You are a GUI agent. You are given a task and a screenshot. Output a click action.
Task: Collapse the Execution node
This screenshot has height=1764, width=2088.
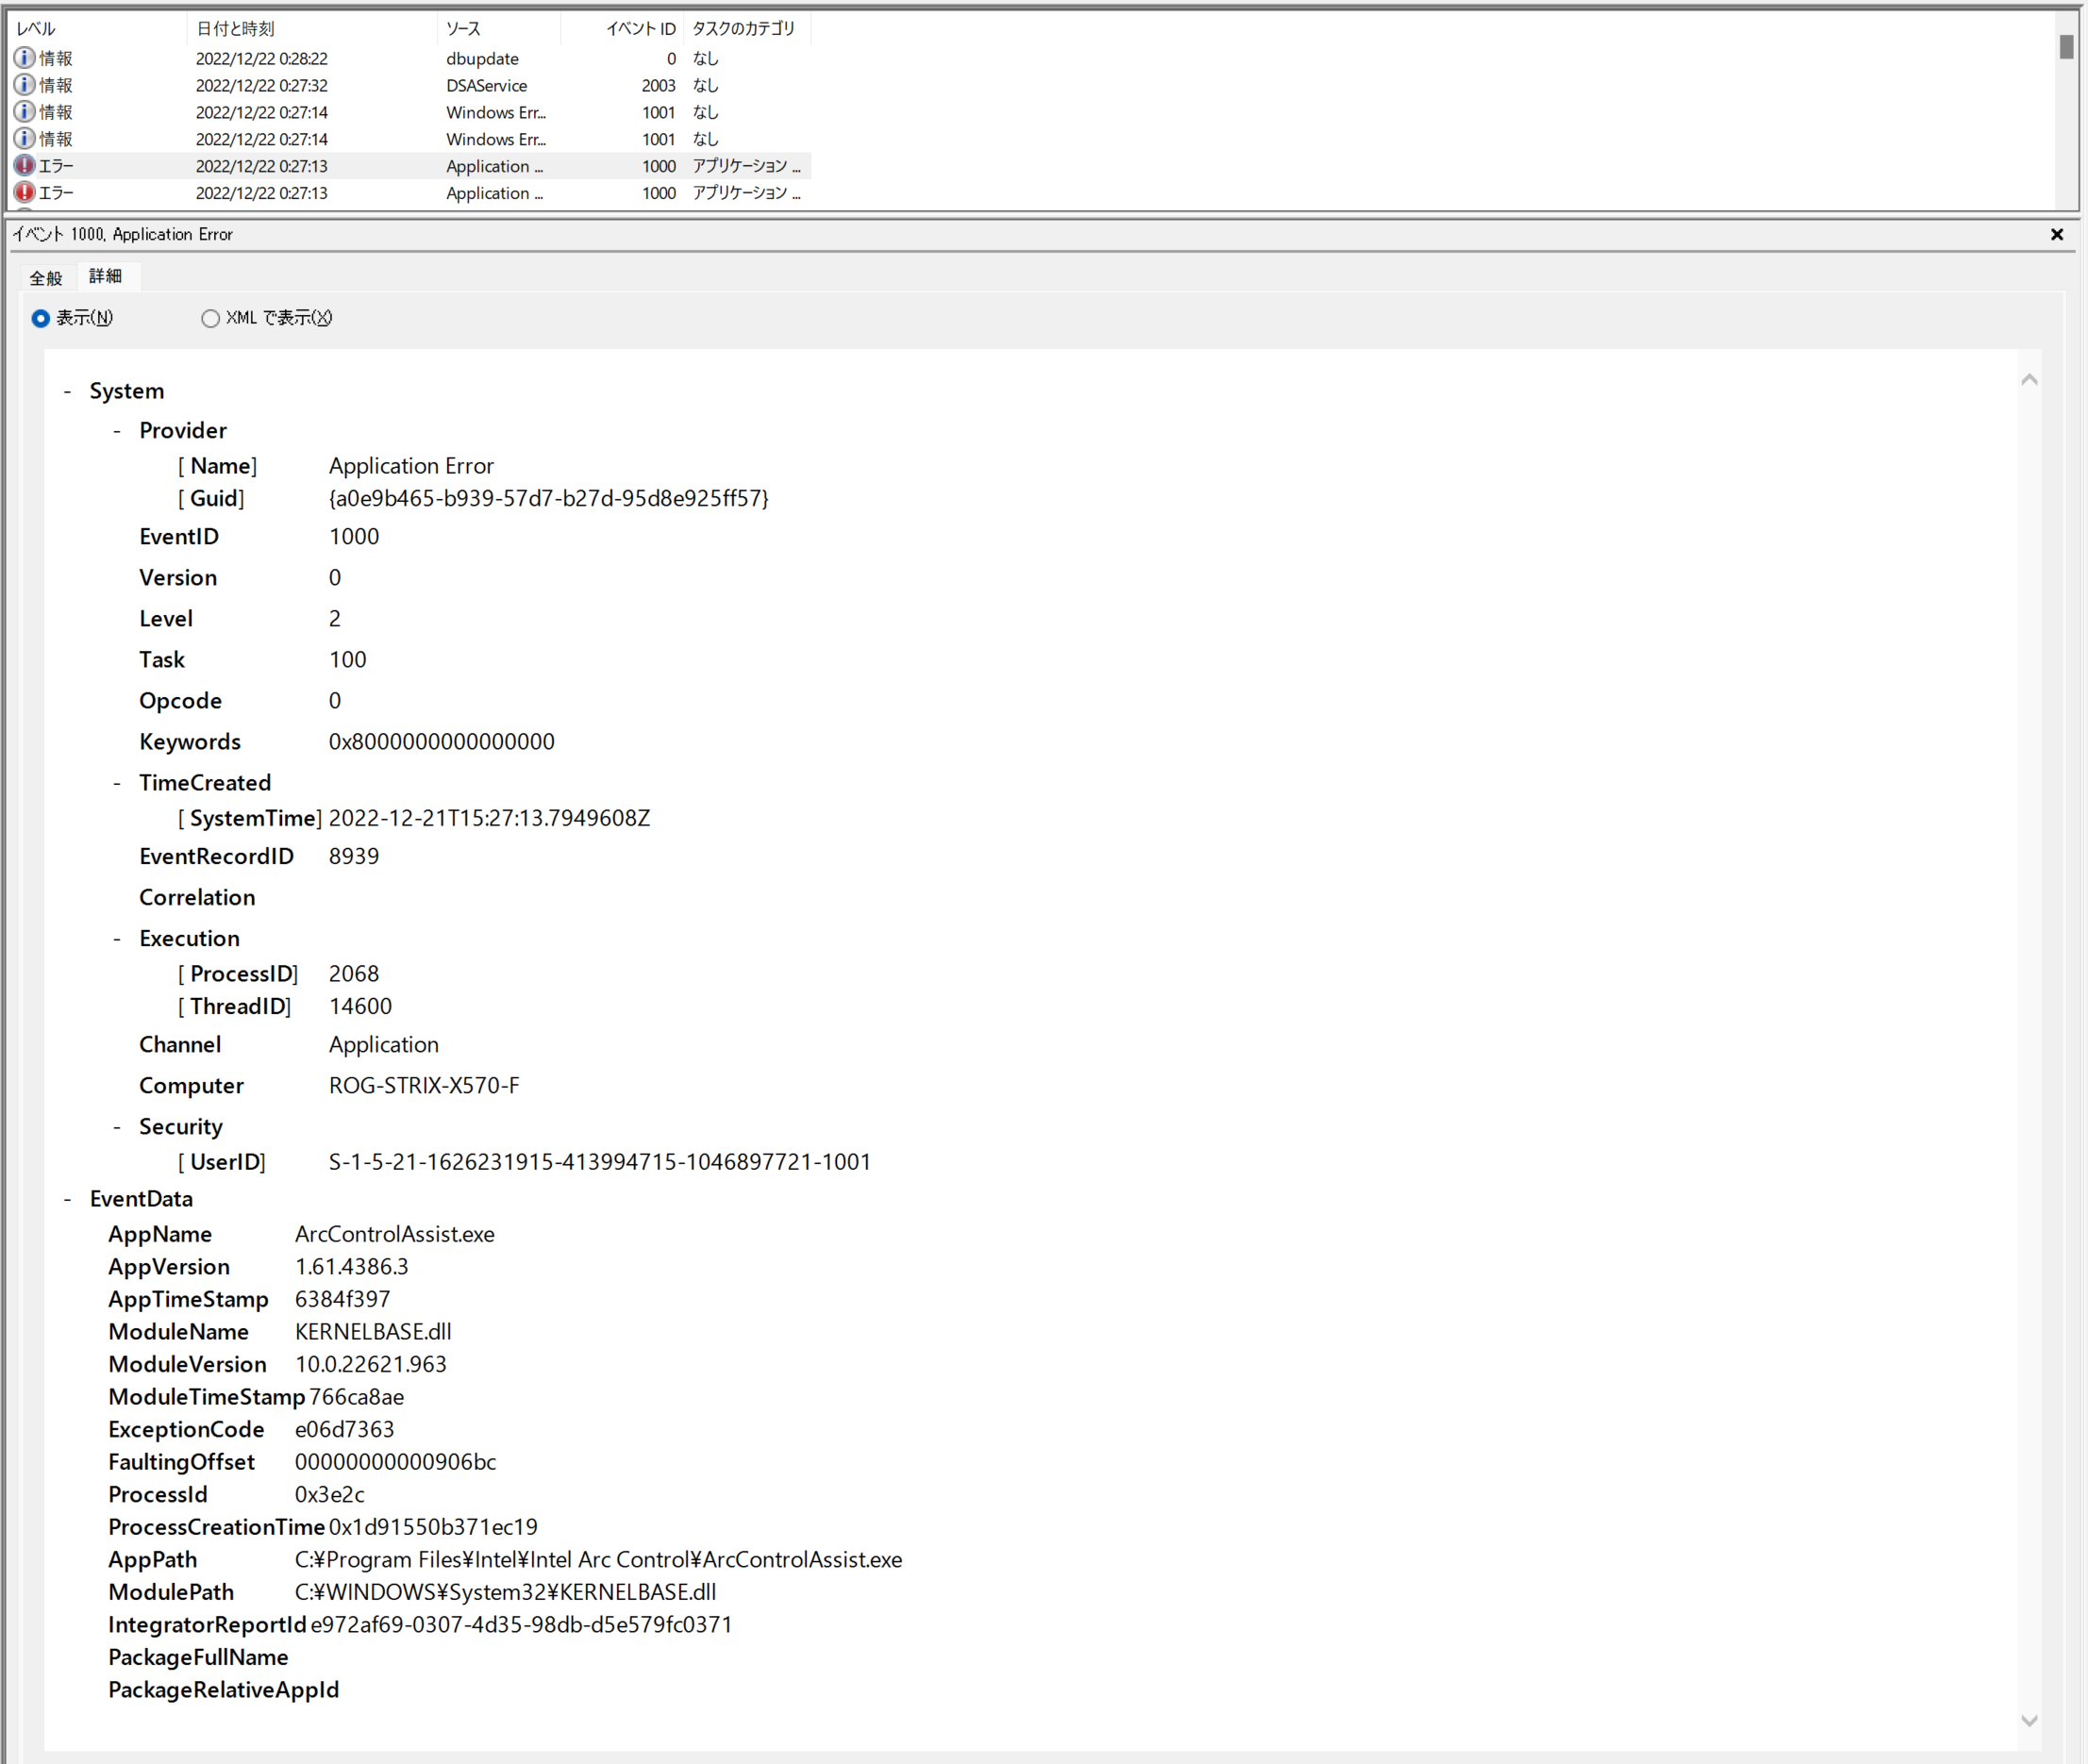(x=117, y=937)
